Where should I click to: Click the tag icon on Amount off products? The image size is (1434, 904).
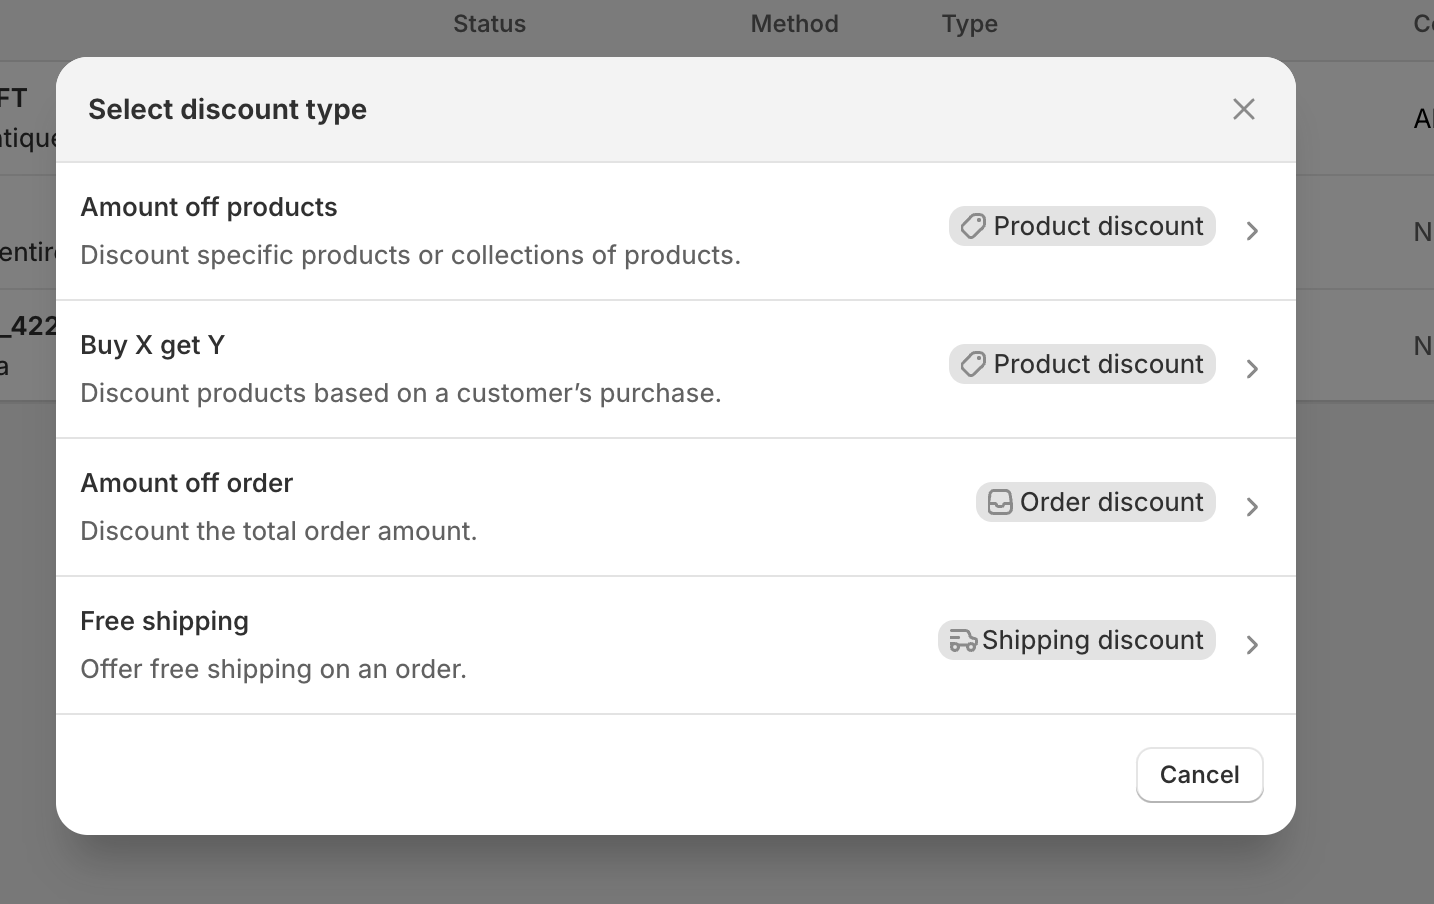(973, 226)
